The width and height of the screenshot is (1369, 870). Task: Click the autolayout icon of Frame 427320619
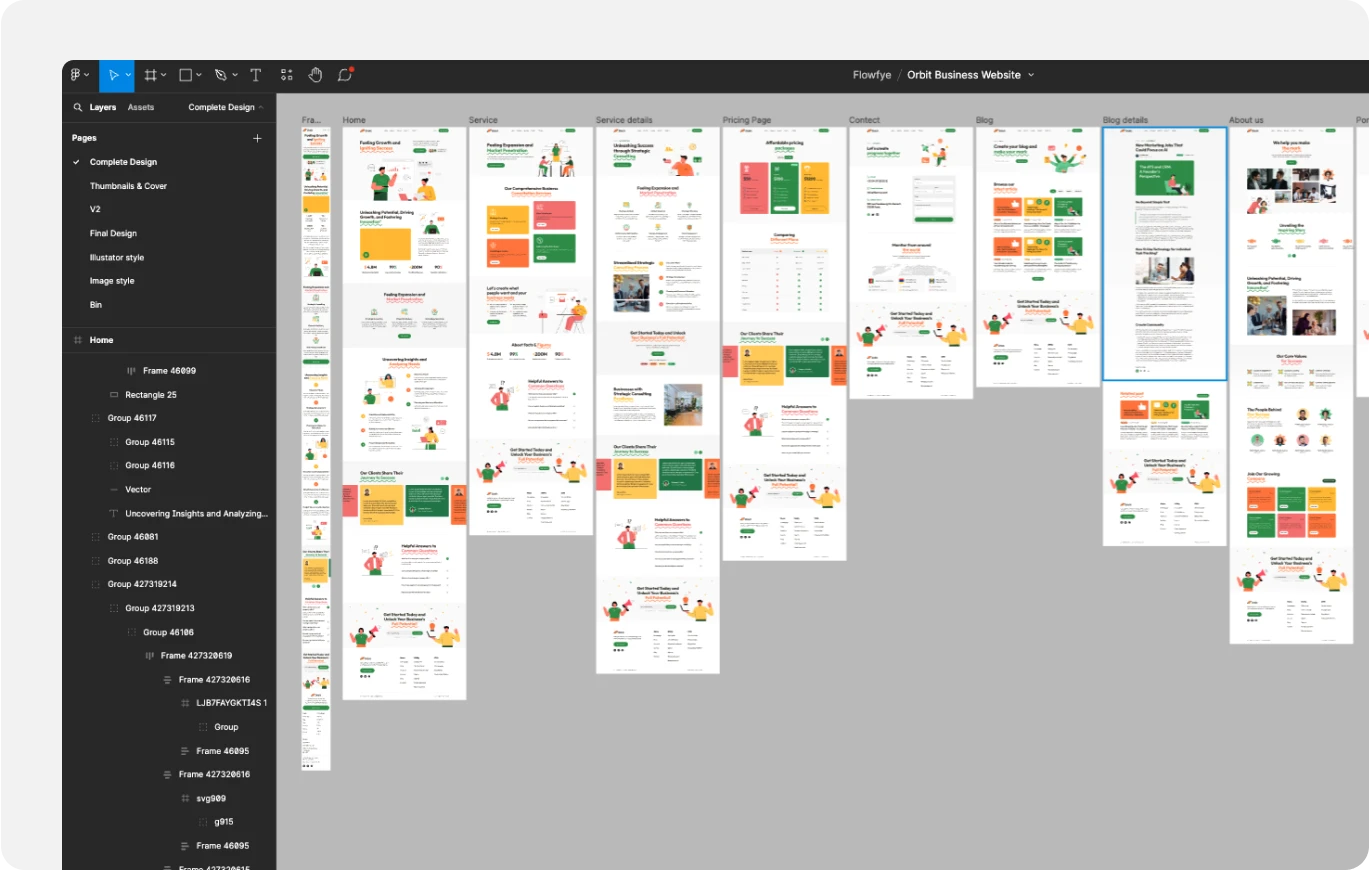tap(149, 656)
